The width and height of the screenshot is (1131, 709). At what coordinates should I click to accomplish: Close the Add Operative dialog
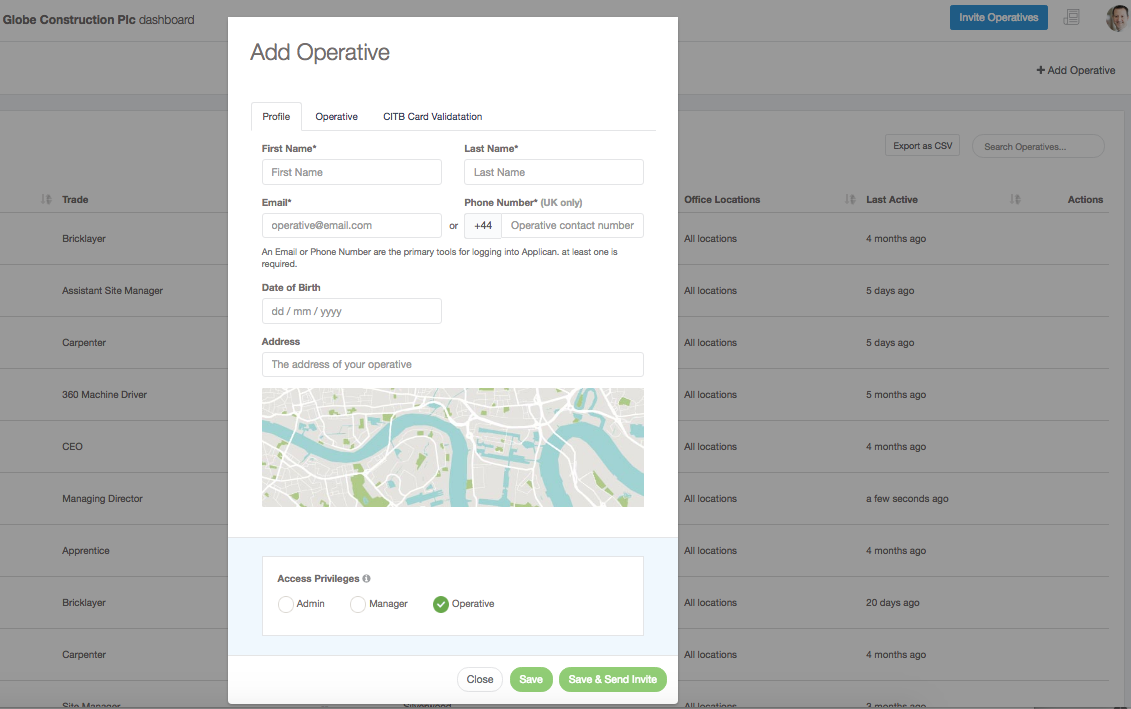480,679
